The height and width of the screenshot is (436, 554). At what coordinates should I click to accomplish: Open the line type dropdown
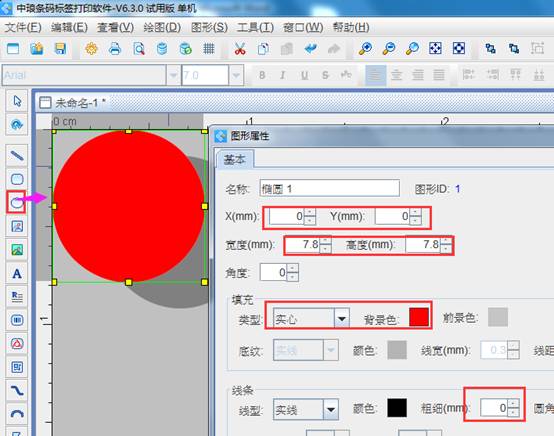(x=331, y=410)
